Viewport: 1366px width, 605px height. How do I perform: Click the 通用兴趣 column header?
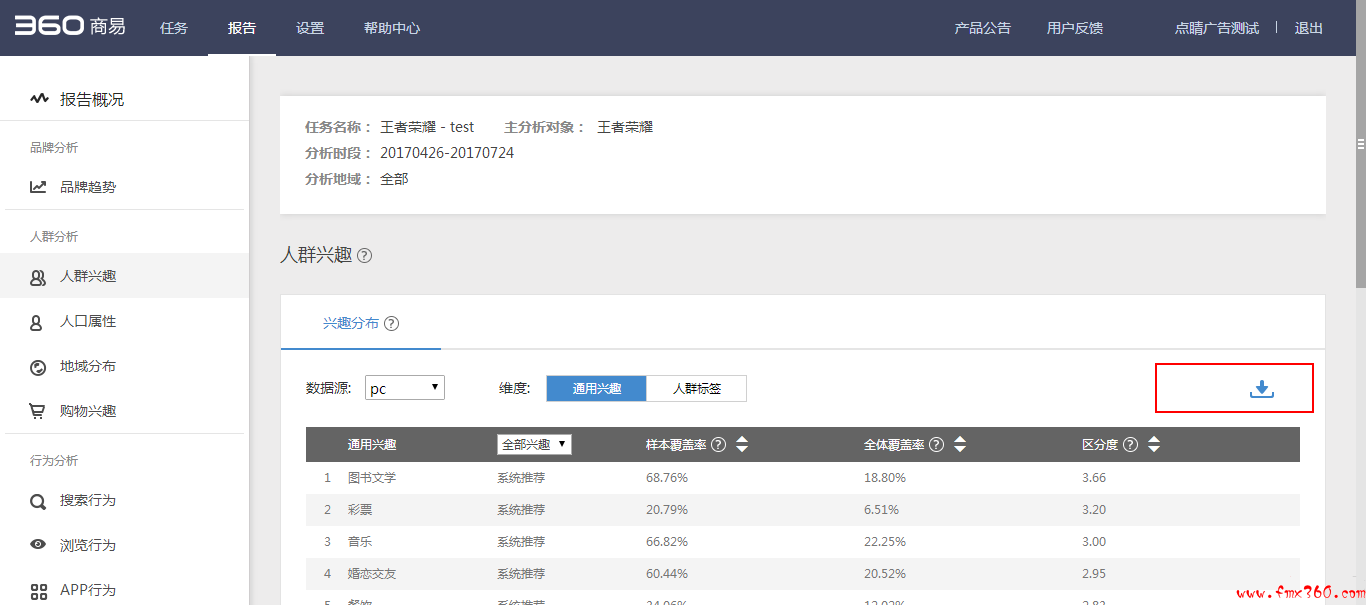[x=372, y=445]
